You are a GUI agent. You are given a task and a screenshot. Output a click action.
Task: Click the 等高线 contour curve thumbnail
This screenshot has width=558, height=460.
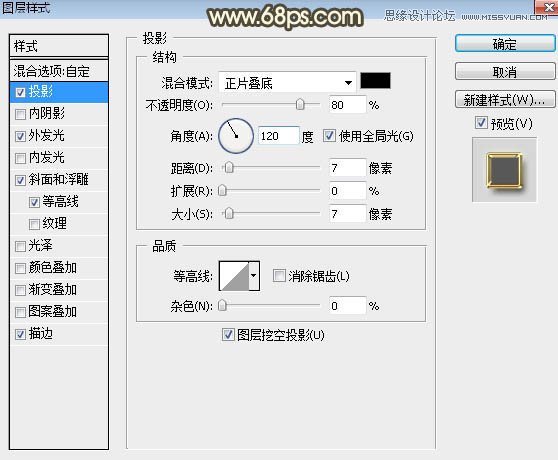coord(234,276)
